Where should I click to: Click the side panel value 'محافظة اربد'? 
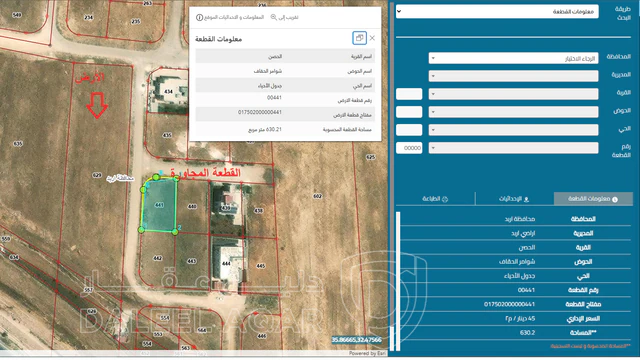pos(520,219)
